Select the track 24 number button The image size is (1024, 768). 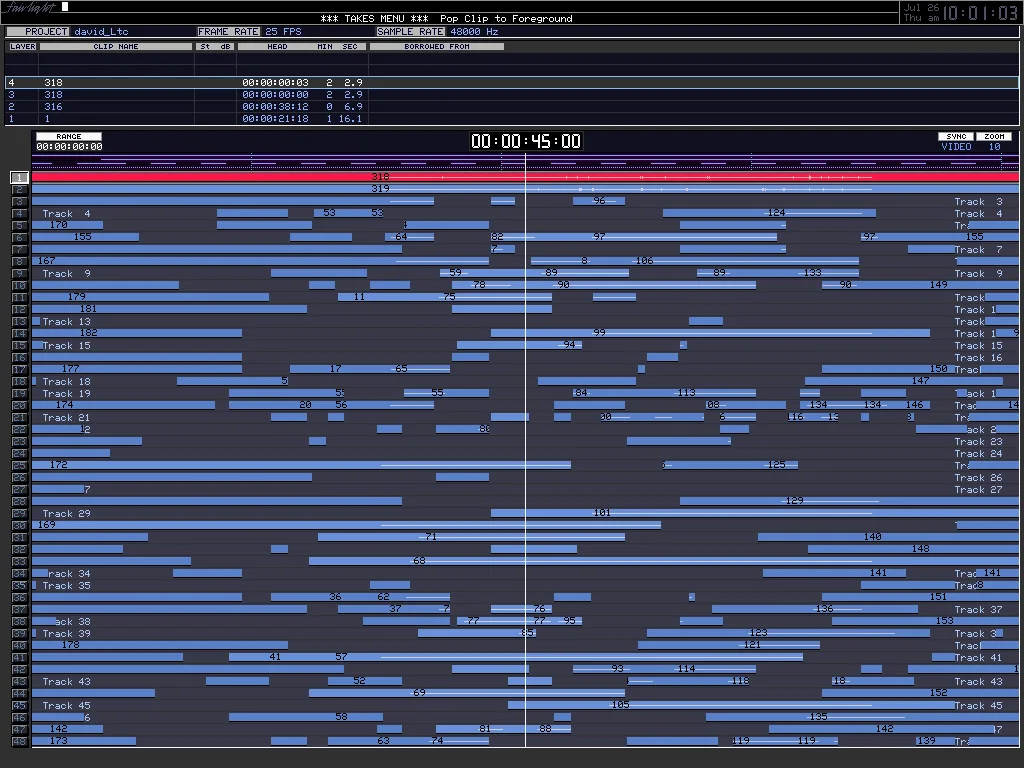(20, 453)
